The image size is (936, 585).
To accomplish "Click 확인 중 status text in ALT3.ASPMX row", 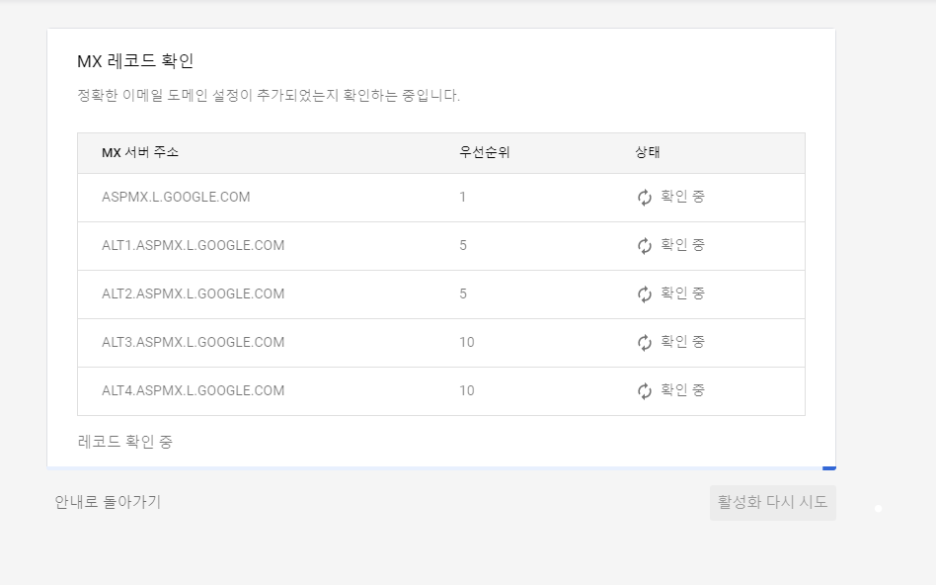I will [x=682, y=341].
